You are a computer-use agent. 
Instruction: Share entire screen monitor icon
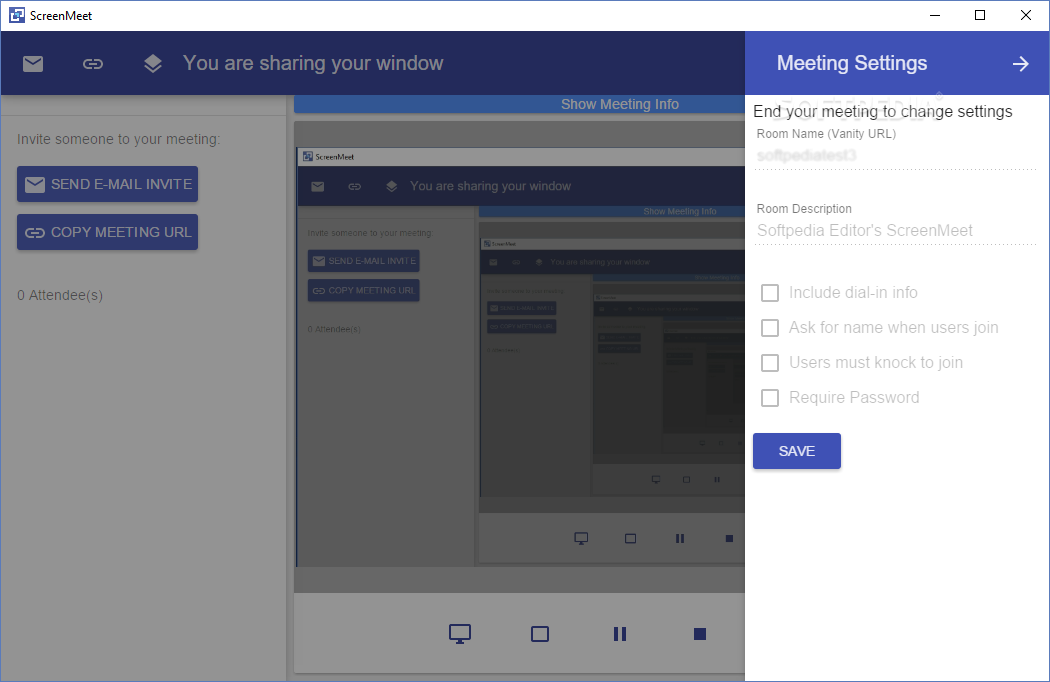click(x=460, y=634)
